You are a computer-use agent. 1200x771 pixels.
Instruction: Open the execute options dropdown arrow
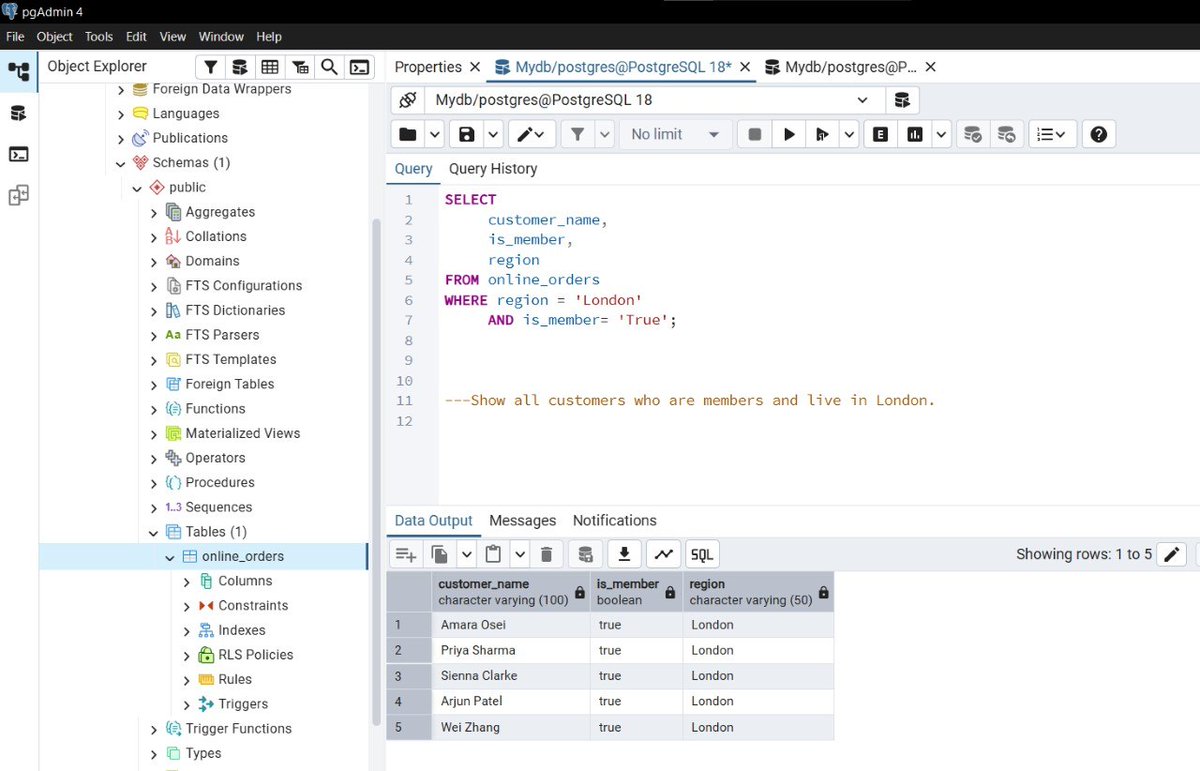click(849, 134)
